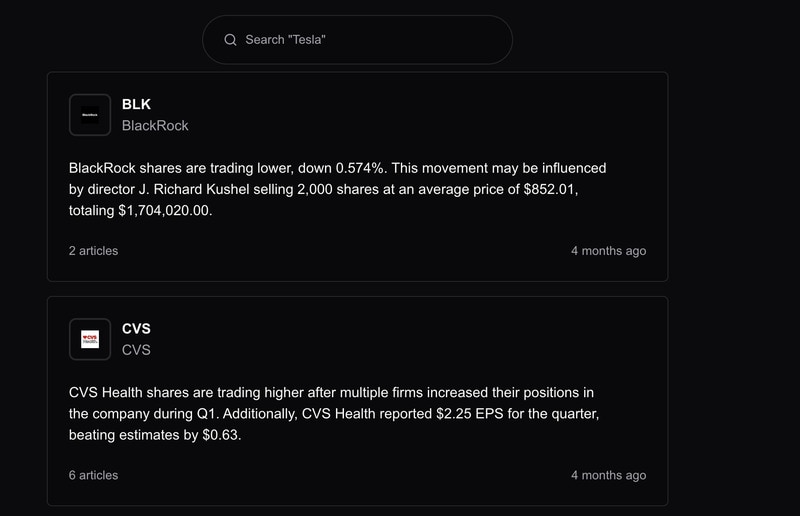Click the $1,704,020.00 total amount
The width and height of the screenshot is (800, 516).
(x=164, y=212)
